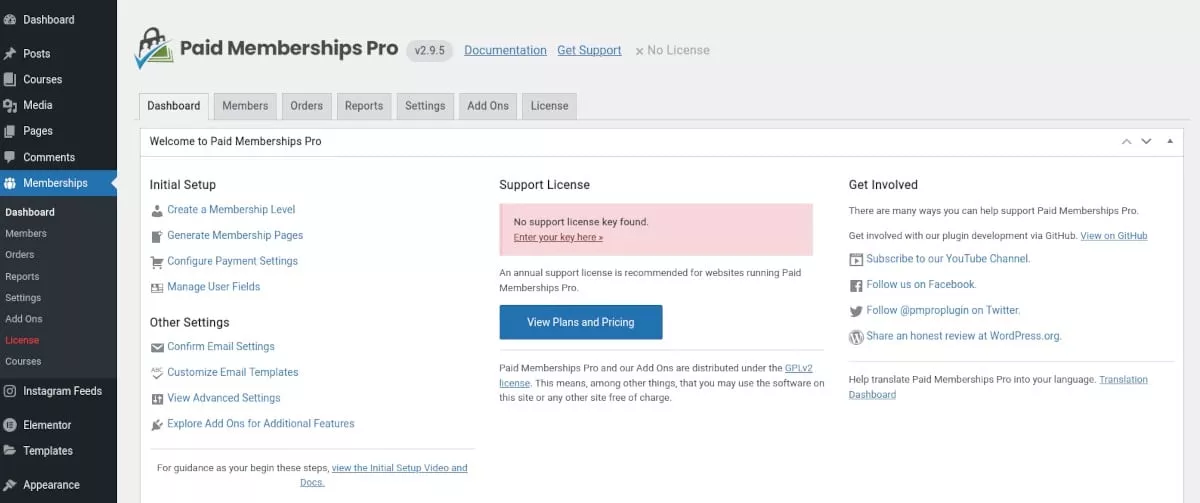Open the Get Support link
This screenshot has width=1200, height=503.
coord(589,50)
